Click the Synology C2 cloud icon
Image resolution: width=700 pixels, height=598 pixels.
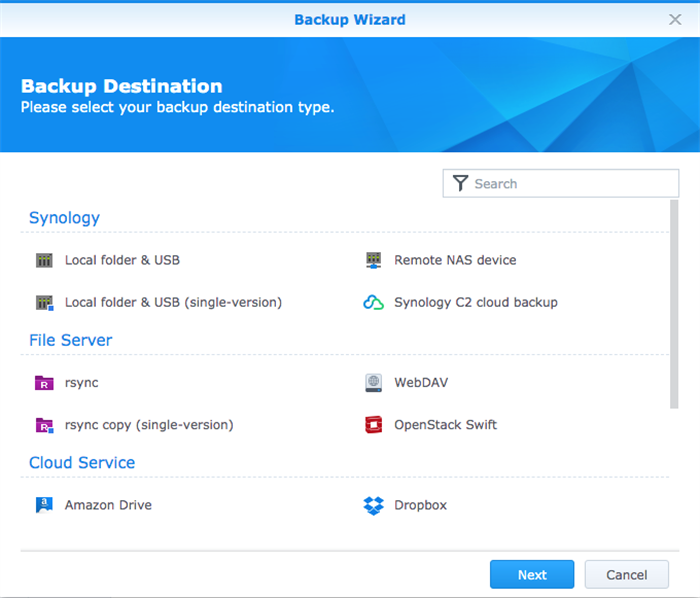click(x=373, y=303)
